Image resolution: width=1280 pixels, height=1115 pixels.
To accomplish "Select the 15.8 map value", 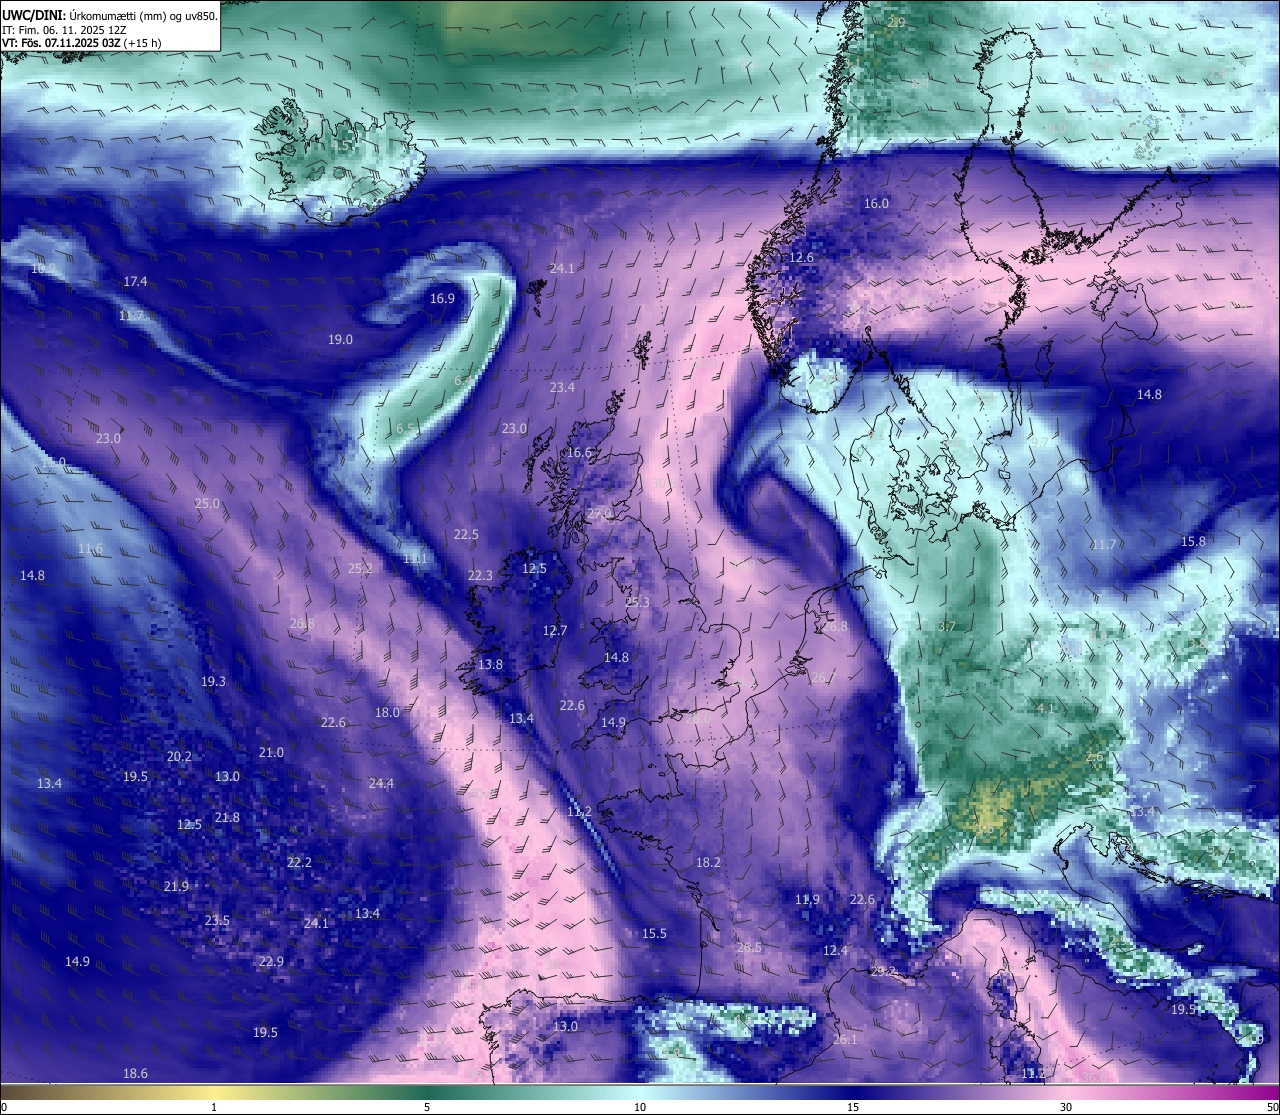I will click(1193, 541).
